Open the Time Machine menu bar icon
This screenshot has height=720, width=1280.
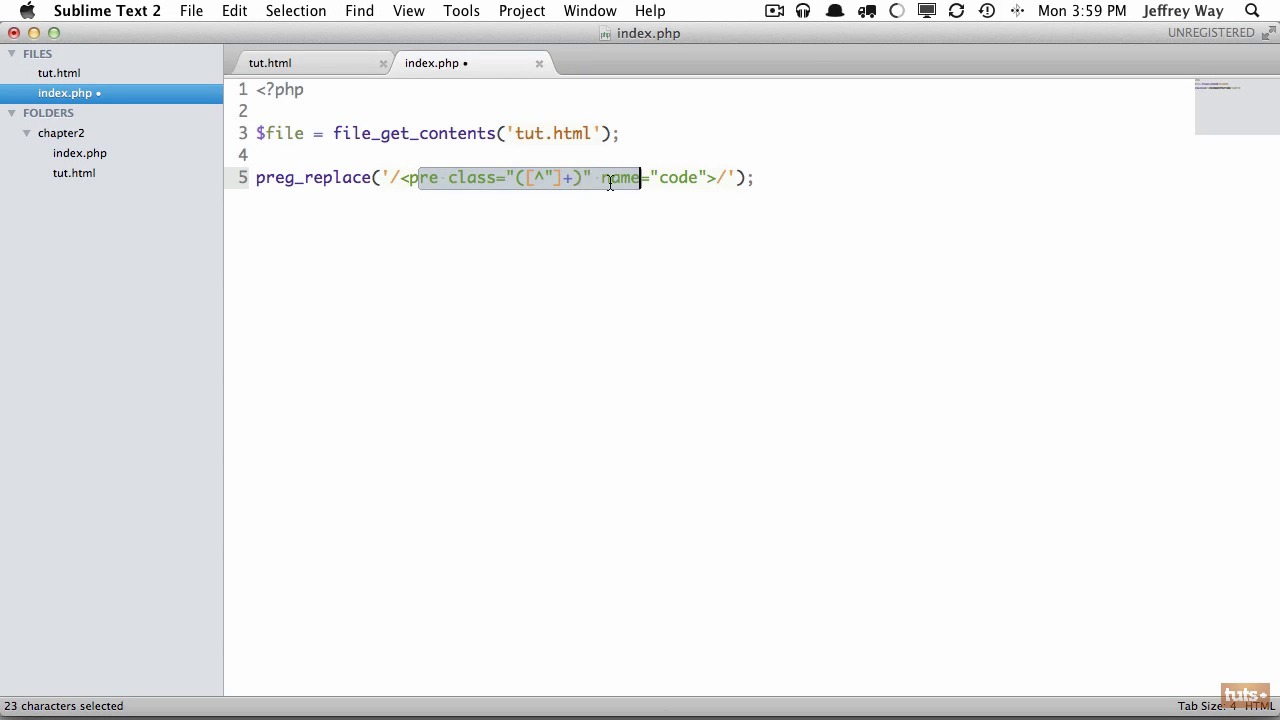click(x=987, y=11)
